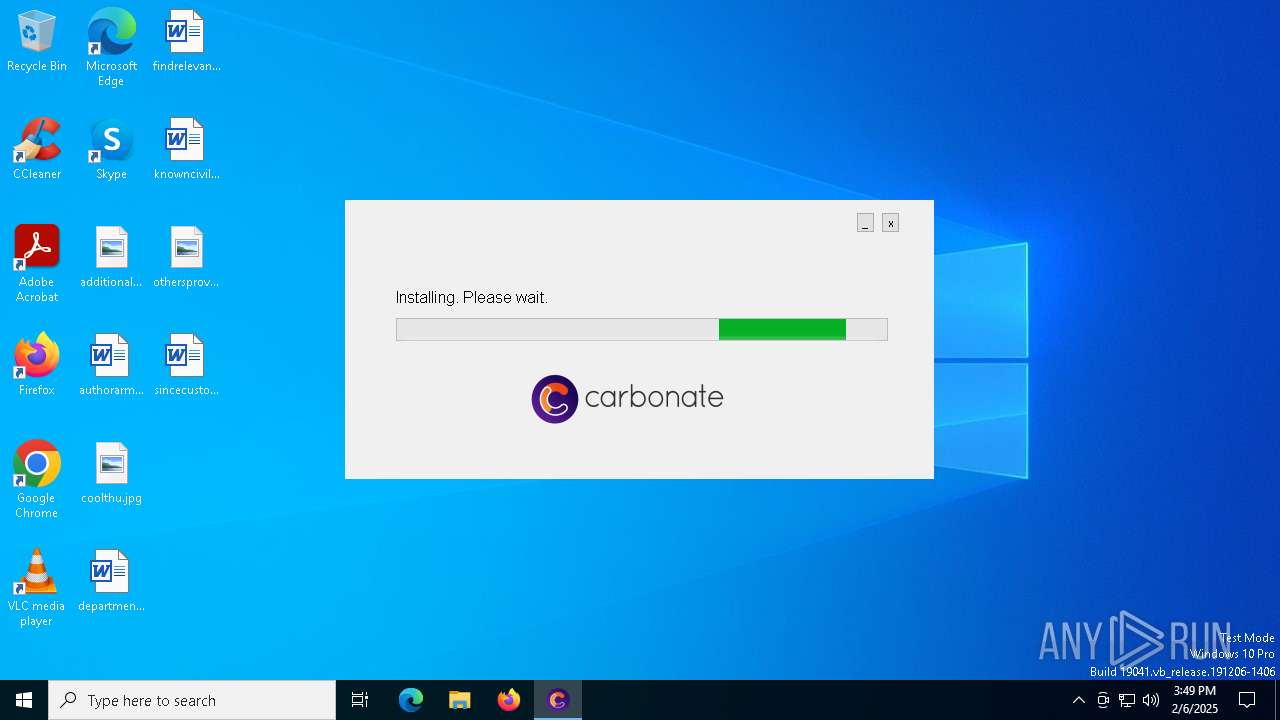This screenshot has height=720, width=1280.
Task: Switch to the Carbonate installer taskbar button
Action: click(x=558, y=700)
